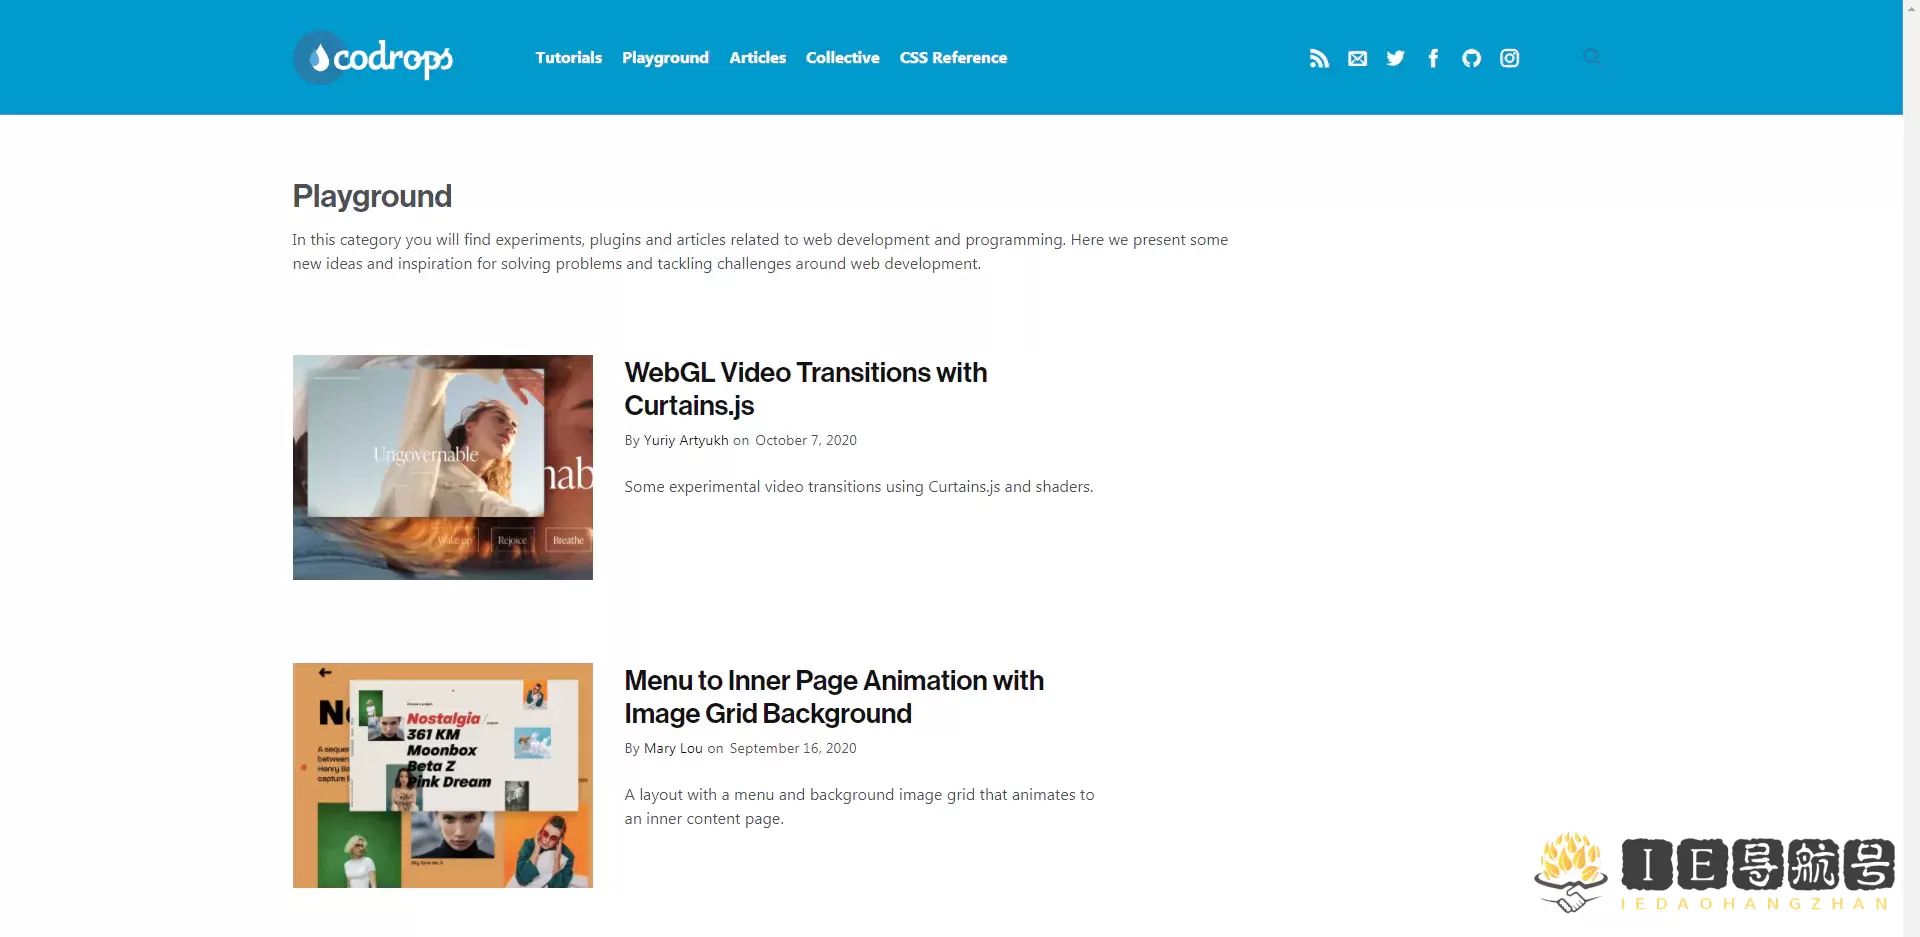Click author Yuriy Artyukh link
Screen dimensions: 1920x937
[686, 440]
